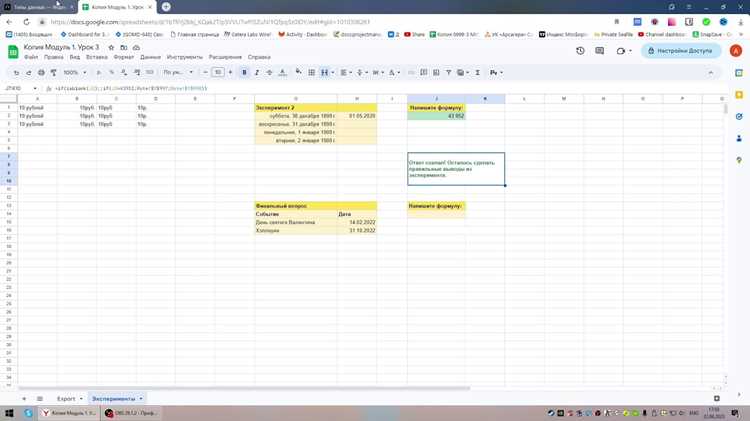Open the Google account avatar
Screen dimensions: 750x421
tap(736, 51)
